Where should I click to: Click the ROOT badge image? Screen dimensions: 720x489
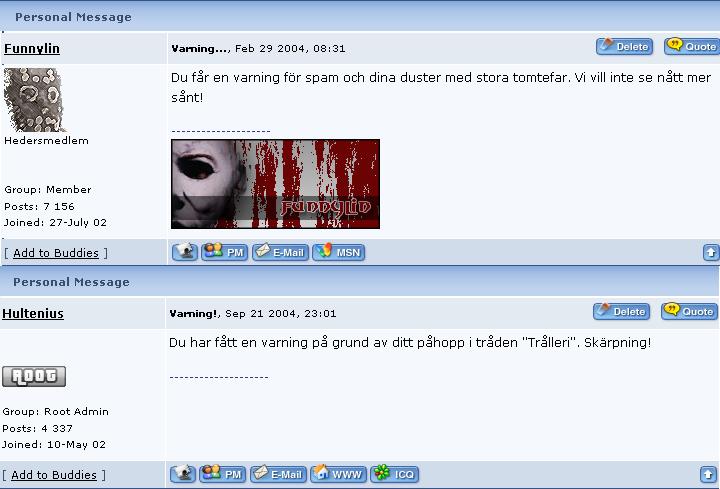click(x=34, y=377)
